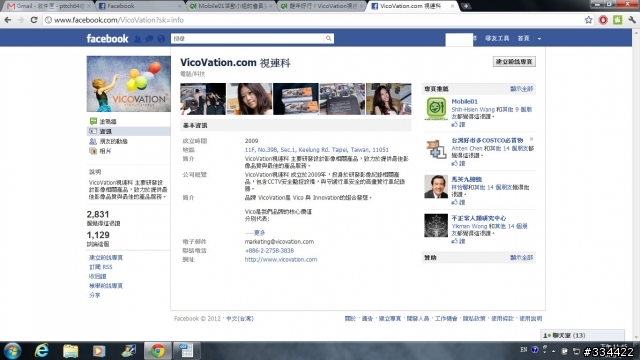The height and width of the screenshot is (360, 640).
Task: Open File Explorer folder from the taskbar
Action: [x=70, y=351]
